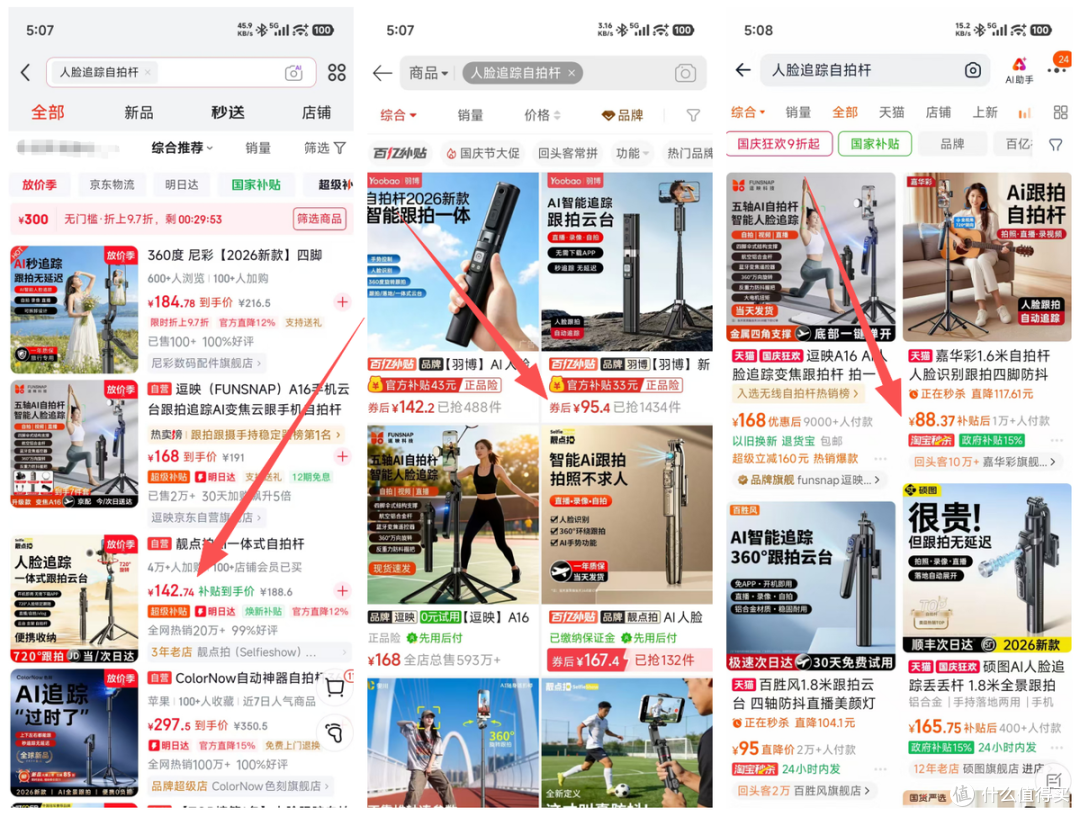Open the 羽博 券后¥95.4 product image
The width and height of the screenshot is (1080, 817).
tap(627, 262)
